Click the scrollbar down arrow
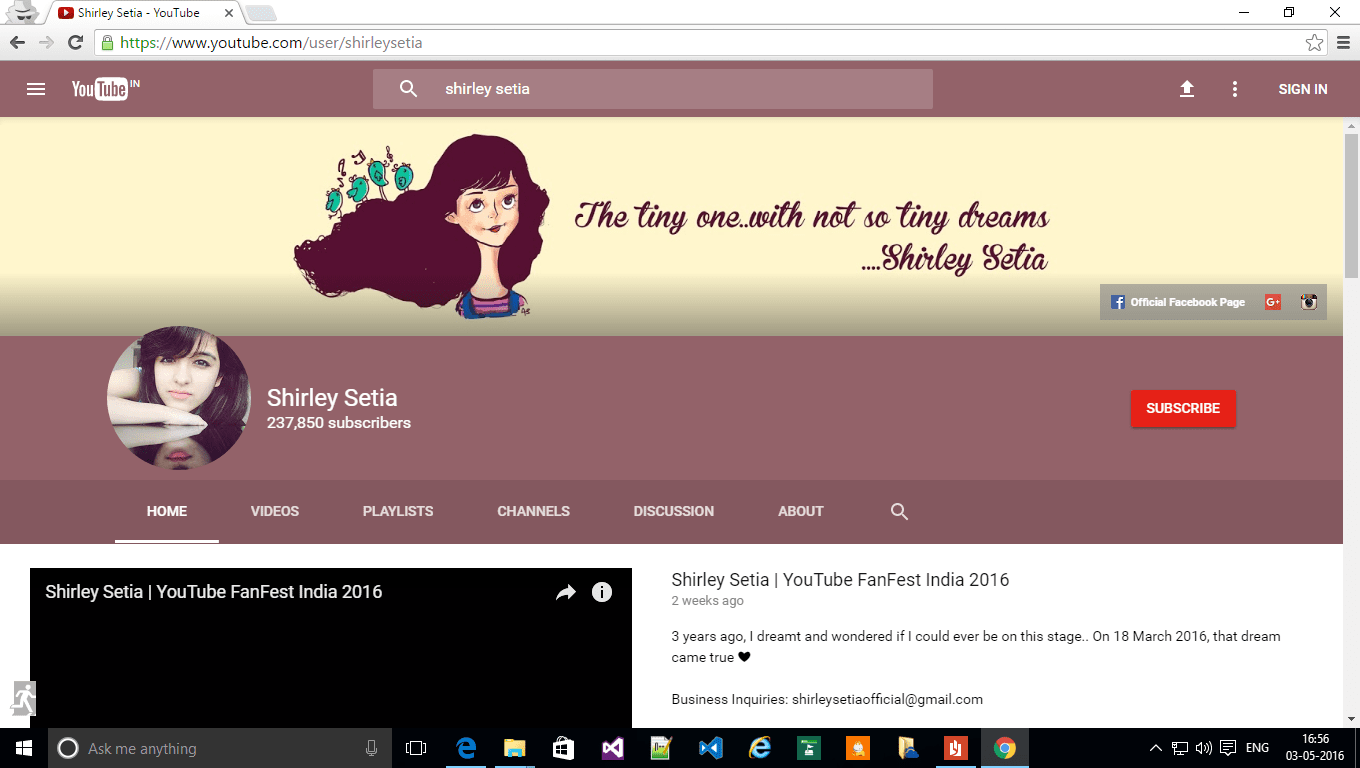The image size is (1360, 768). click(x=1351, y=718)
